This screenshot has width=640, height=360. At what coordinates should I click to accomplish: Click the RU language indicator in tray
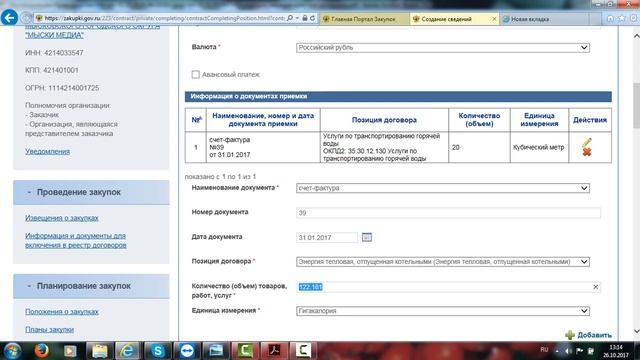(544, 350)
